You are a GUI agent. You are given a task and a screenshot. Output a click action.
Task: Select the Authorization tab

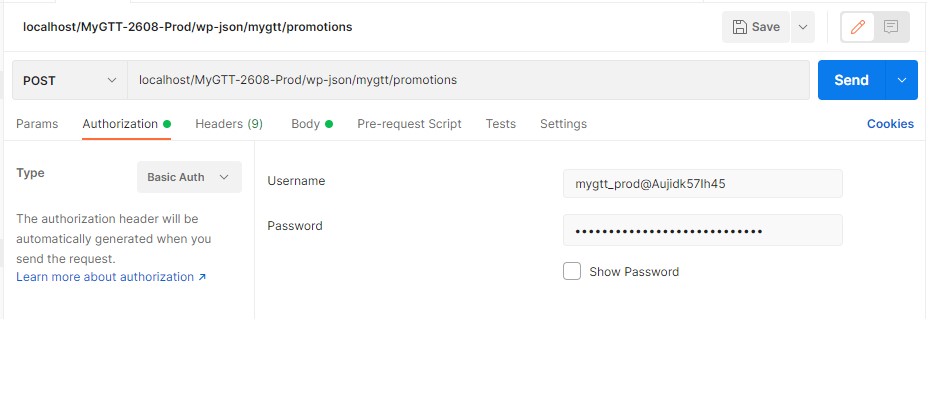(120, 124)
